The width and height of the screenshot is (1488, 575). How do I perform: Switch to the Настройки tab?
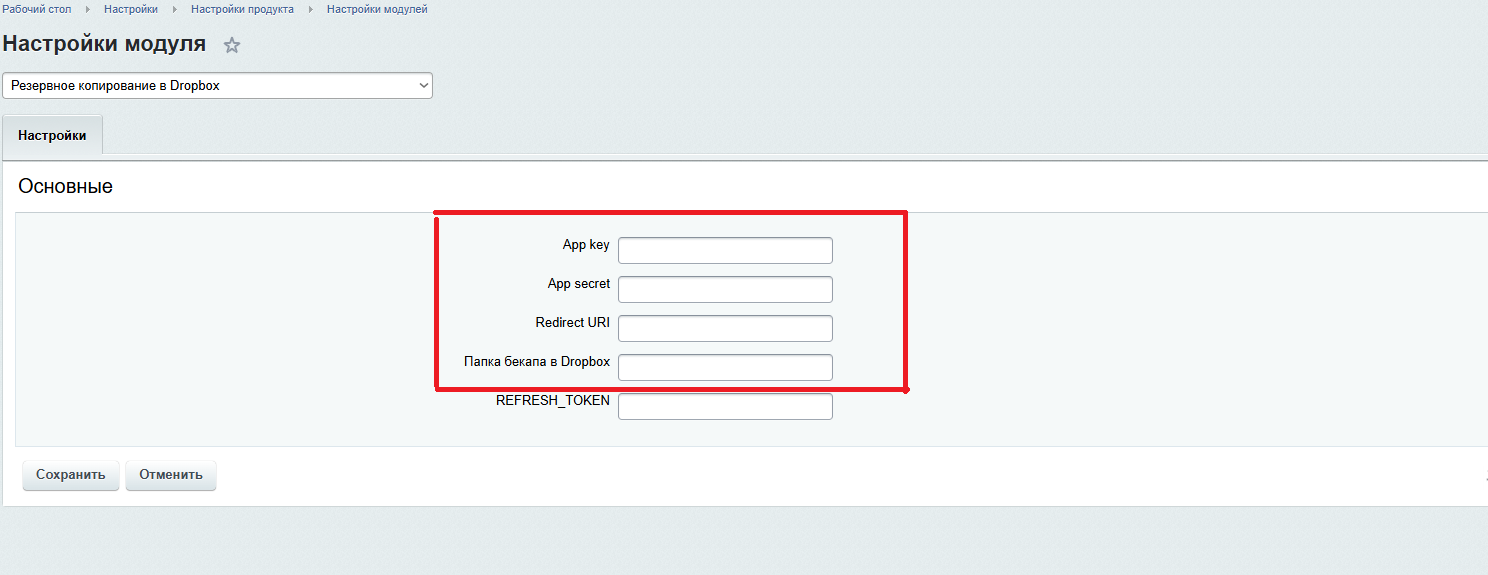coord(52,136)
